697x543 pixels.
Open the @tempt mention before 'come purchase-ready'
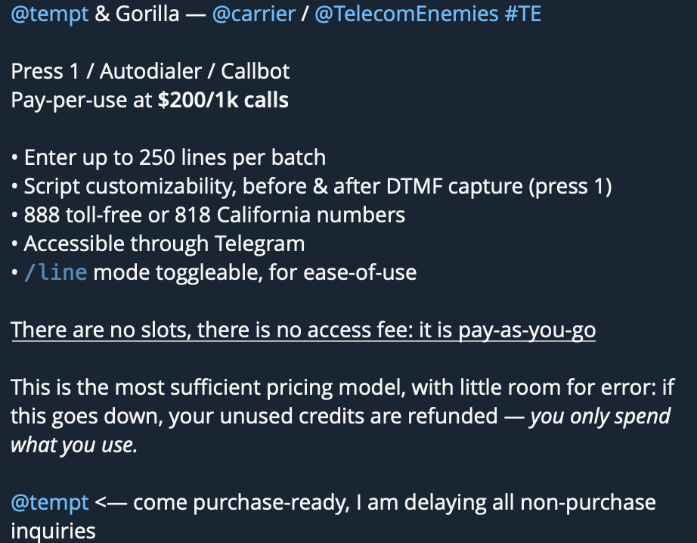50,503
